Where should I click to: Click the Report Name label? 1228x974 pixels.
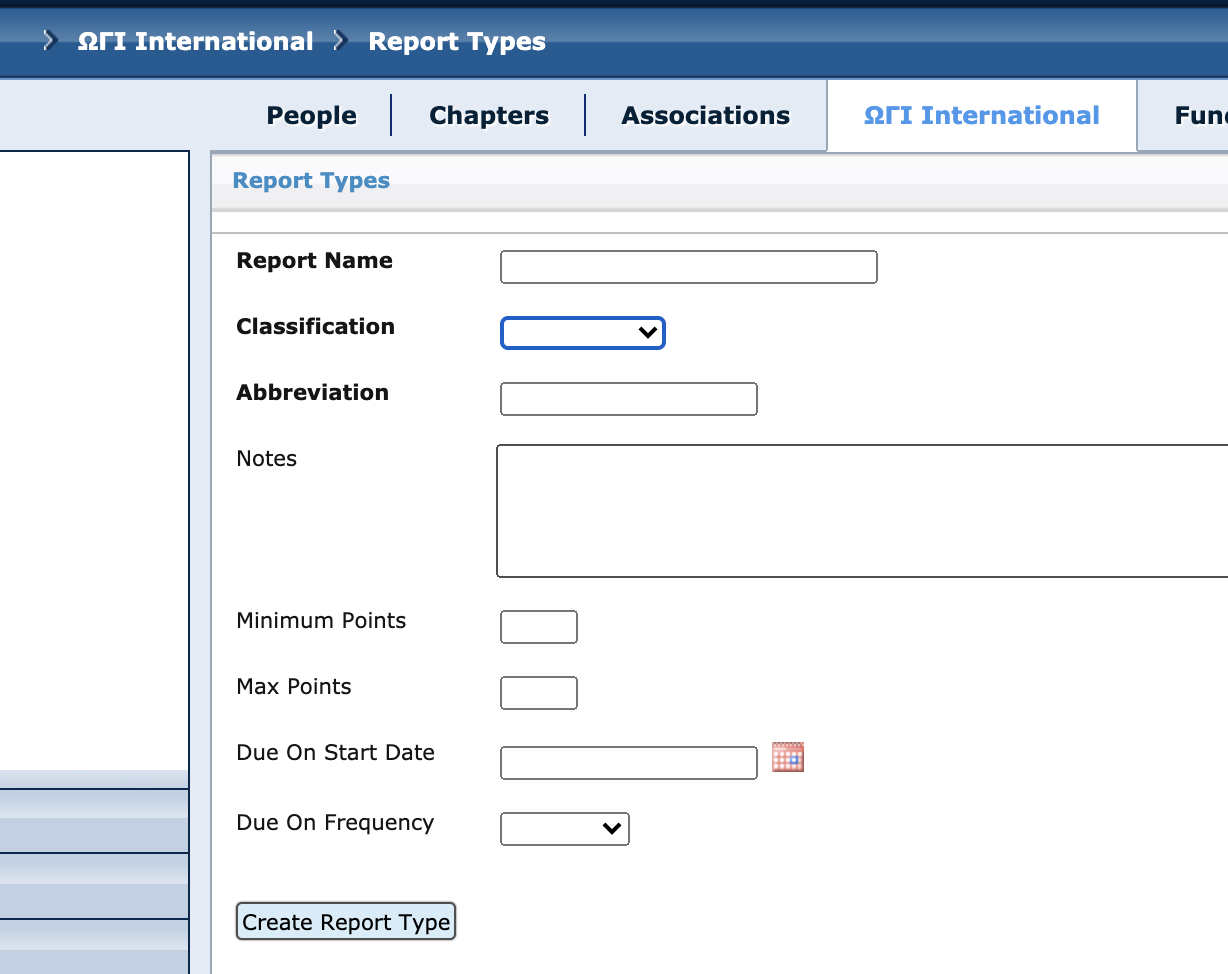314,261
